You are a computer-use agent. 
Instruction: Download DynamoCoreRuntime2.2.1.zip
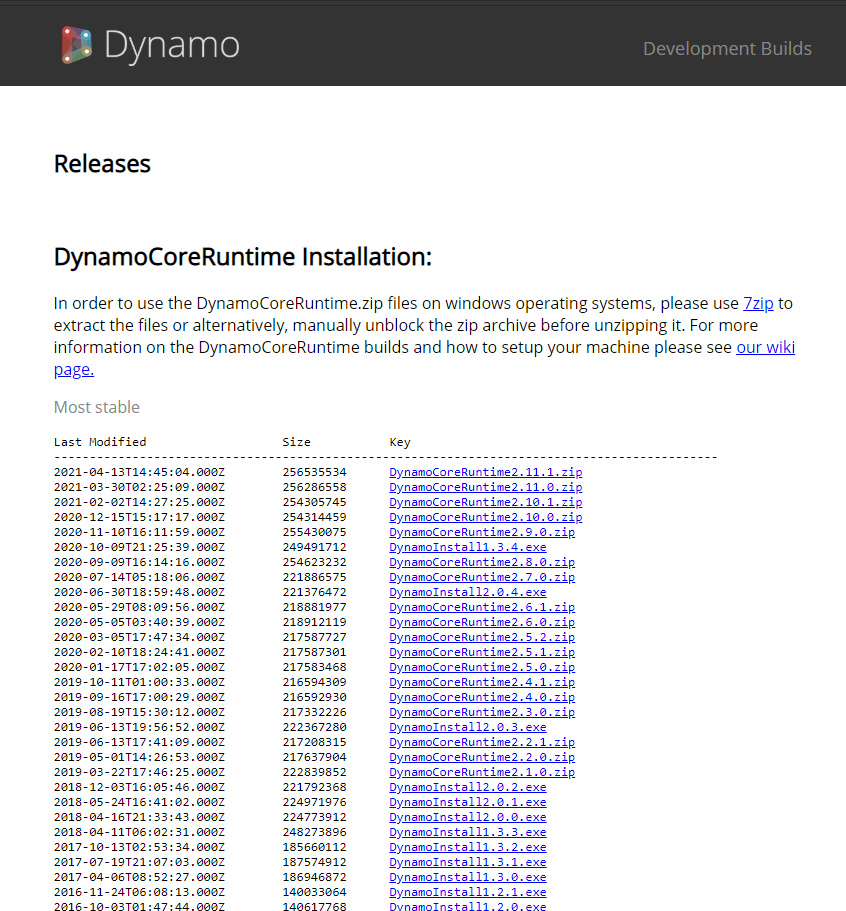pyautogui.click(x=482, y=743)
